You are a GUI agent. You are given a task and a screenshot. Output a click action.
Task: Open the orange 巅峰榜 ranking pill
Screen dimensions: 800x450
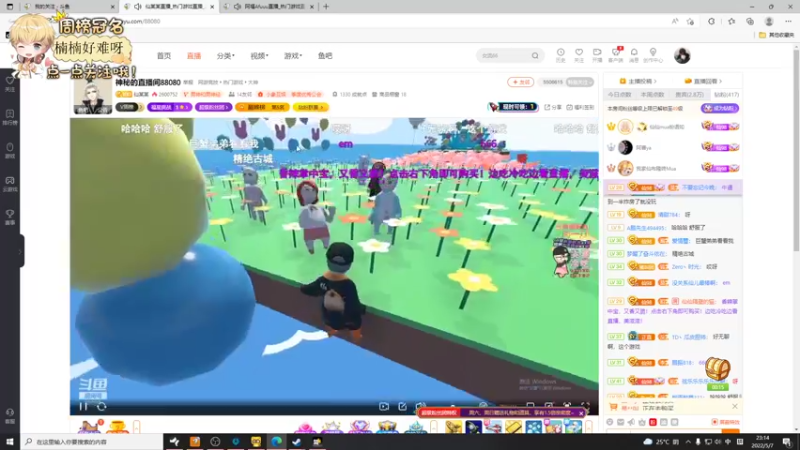click(262, 107)
